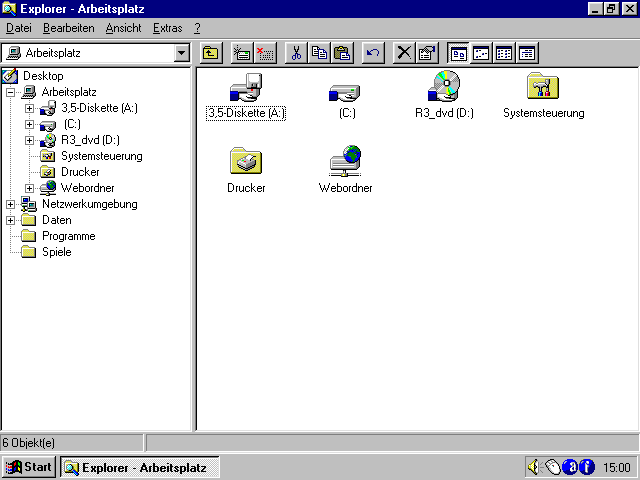Open Properties via the toolbar icon
Image resolution: width=640 pixels, height=480 pixels.
click(x=427, y=53)
